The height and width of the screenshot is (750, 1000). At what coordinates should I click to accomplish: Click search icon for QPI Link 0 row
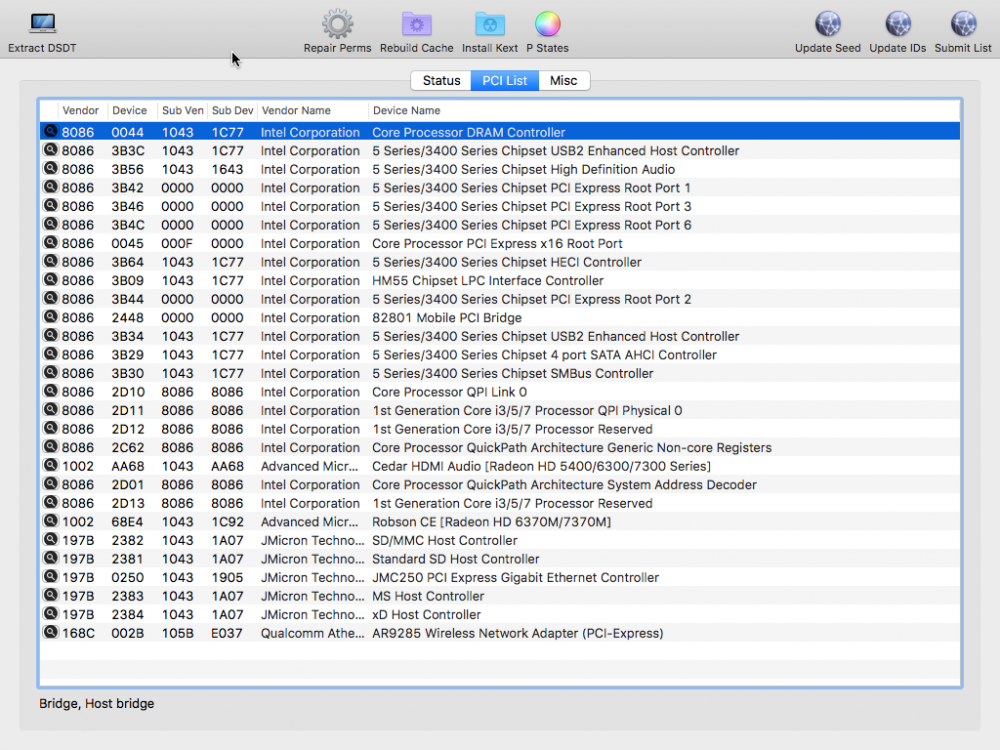(x=50, y=391)
